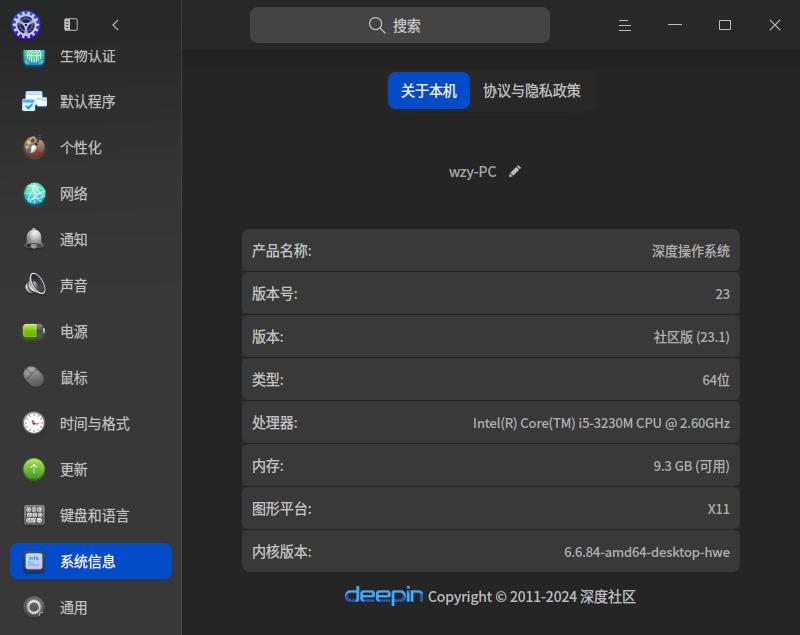The width and height of the screenshot is (800, 635).
Task: Click the 版本号 row label
Action: click(274, 294)
